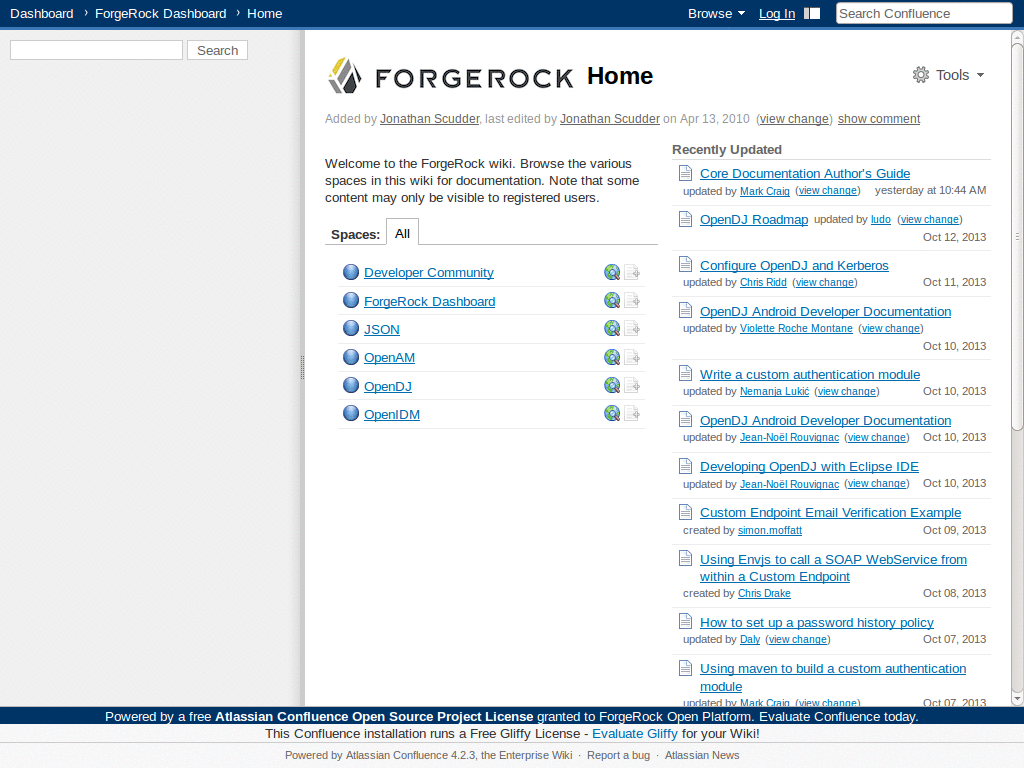Open Core Documentation Author's Guide page
The height and width of the screenshot is (768, 1024).
coord(805,174)
